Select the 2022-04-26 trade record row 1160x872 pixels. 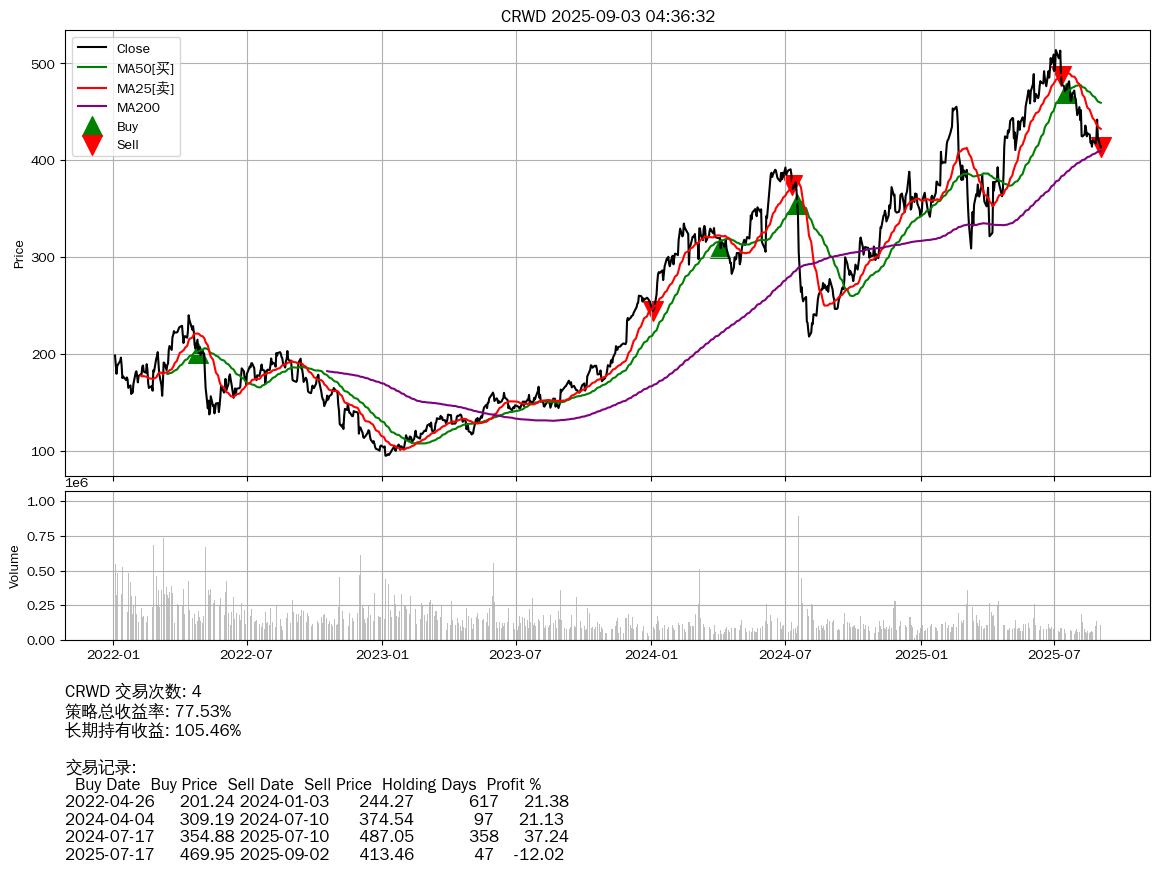click(x=316, y=802)
